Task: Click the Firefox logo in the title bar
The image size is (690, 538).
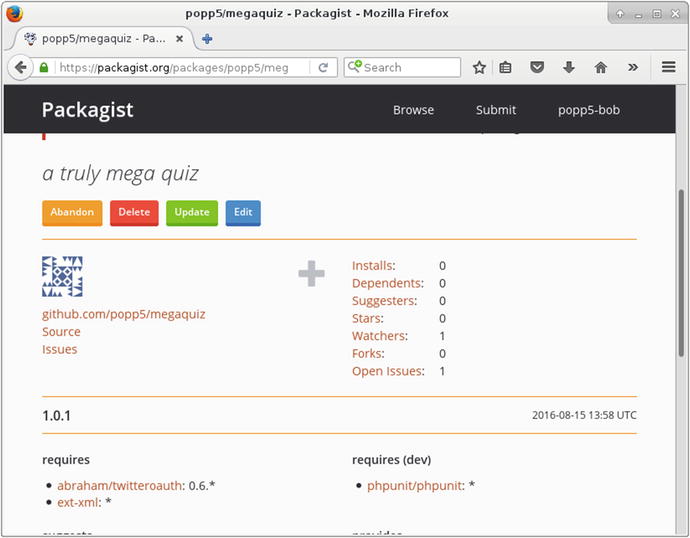Action: pyautogui.click(x=14, y=14)
